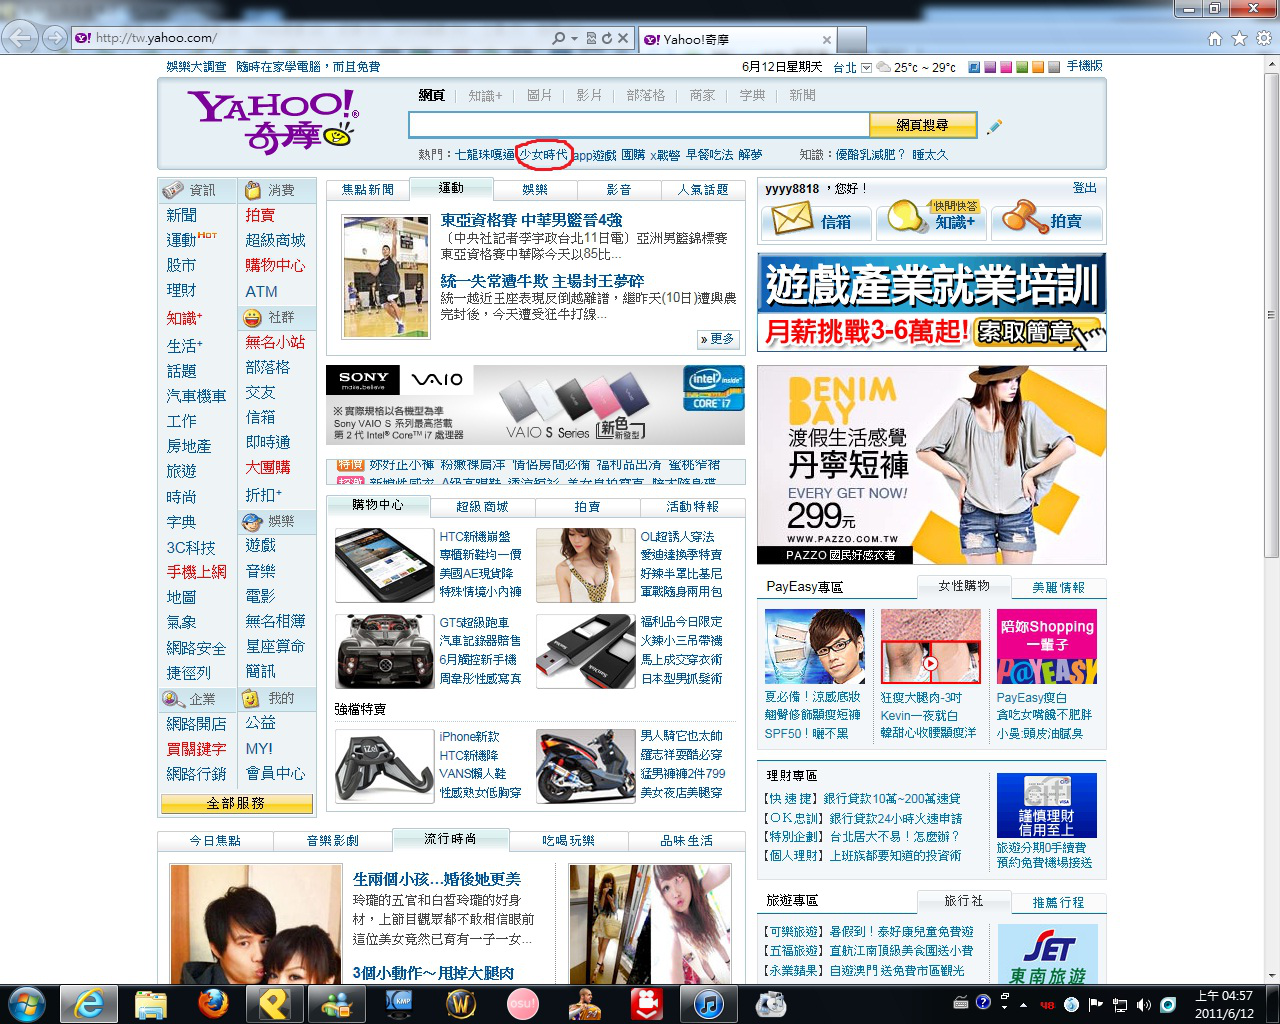Image resolution: width=1280 pixels, height=1024 pixels.
Task: Click the 網頁搜尋 search button
Action: tap(922, 125)
